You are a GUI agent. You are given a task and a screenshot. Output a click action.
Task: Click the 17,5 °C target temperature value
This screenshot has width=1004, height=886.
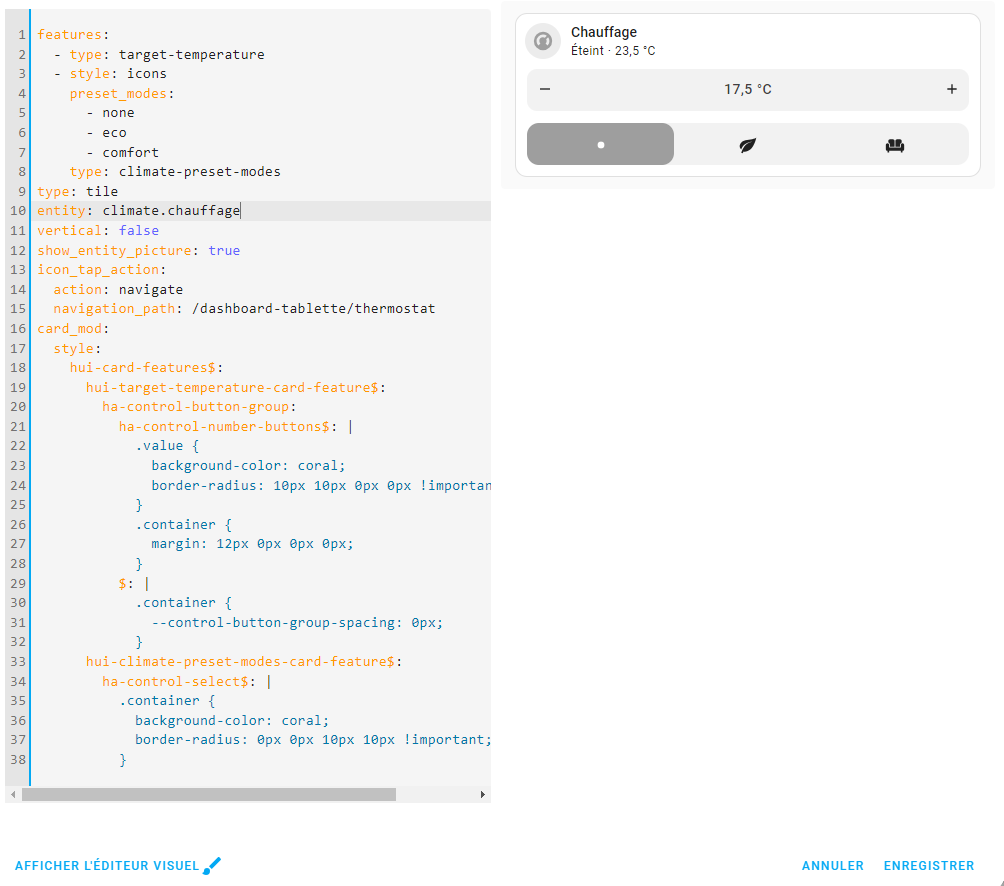(747, 89)
